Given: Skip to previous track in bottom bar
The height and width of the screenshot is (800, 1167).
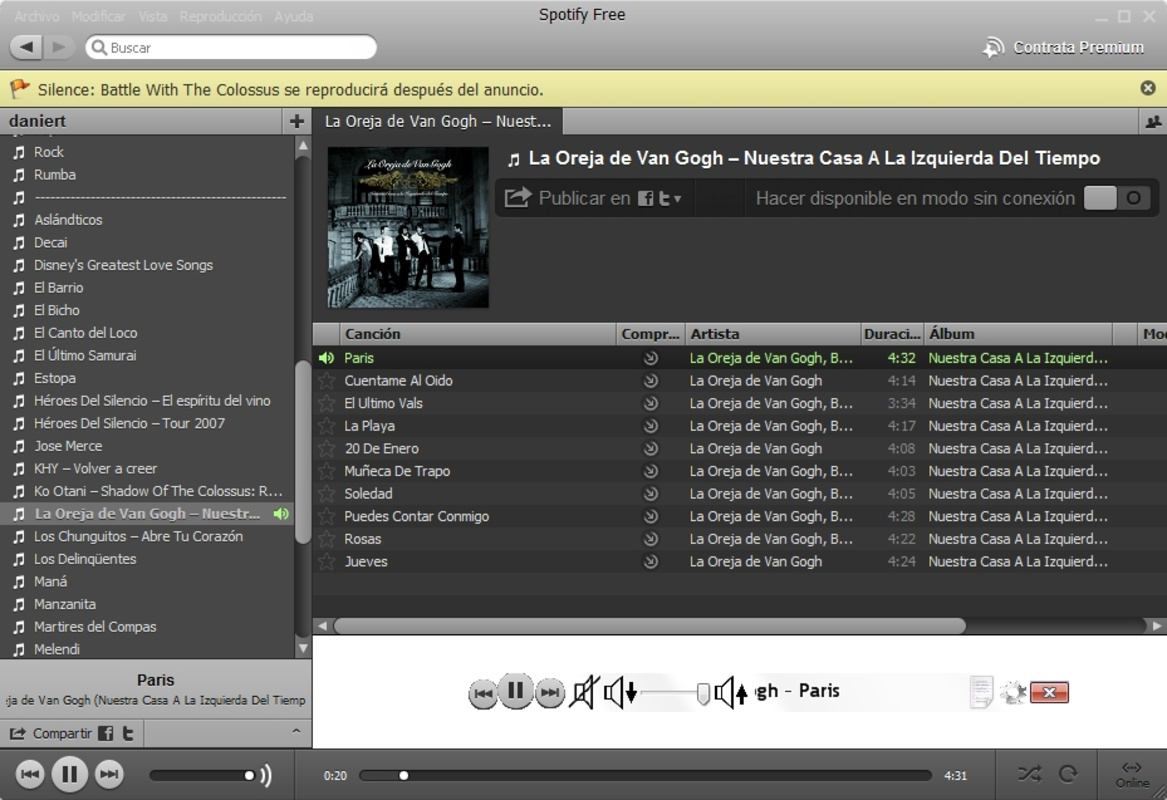Looking at the screenshot, I should coord(30,775).
